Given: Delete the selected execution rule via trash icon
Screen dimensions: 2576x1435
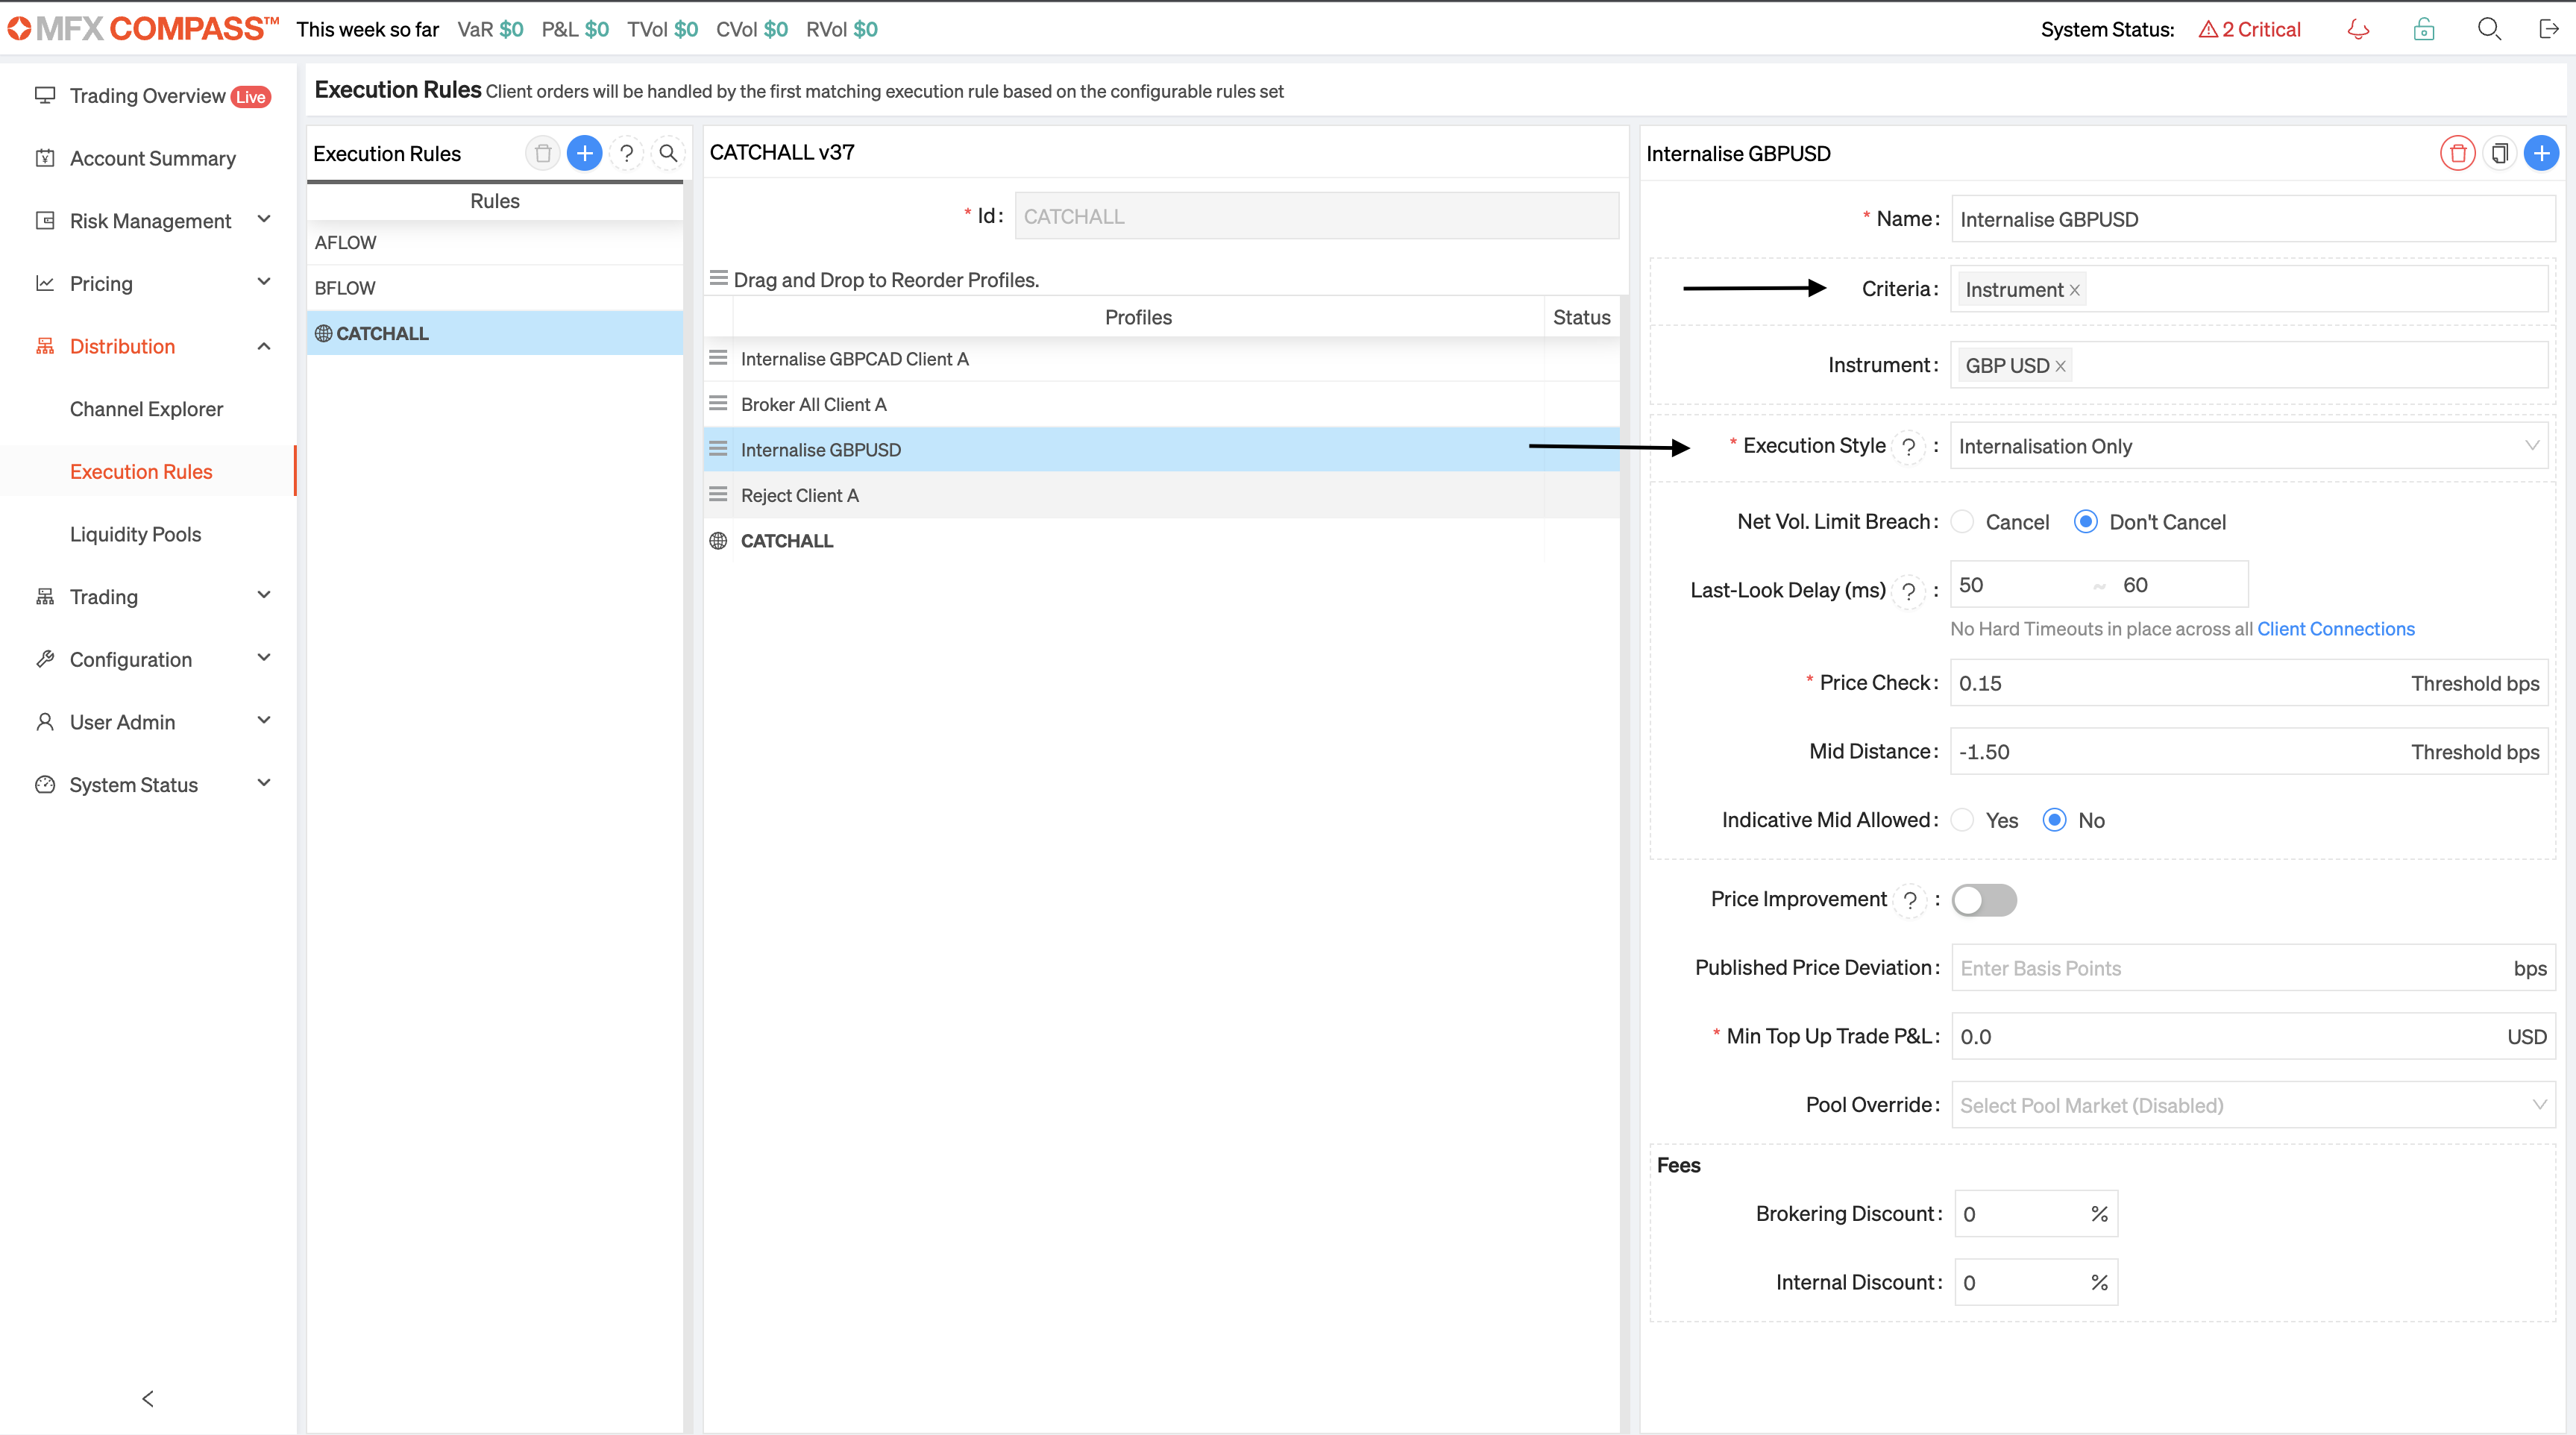Looking at the screenshot, I should click(543, 153).
